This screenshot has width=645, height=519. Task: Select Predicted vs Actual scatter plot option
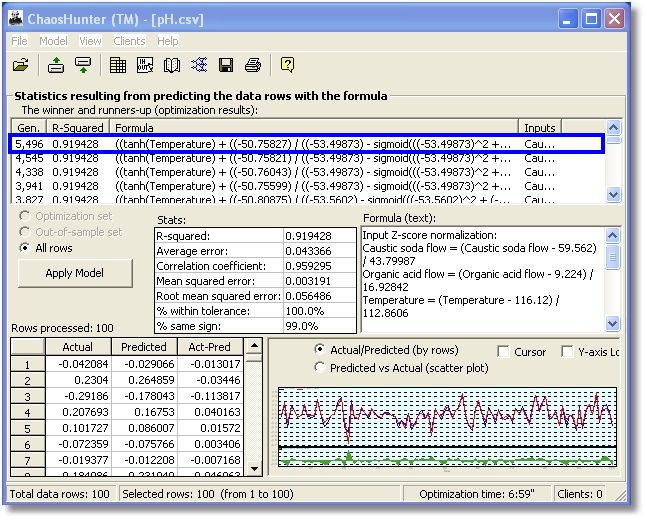(320, 367)
